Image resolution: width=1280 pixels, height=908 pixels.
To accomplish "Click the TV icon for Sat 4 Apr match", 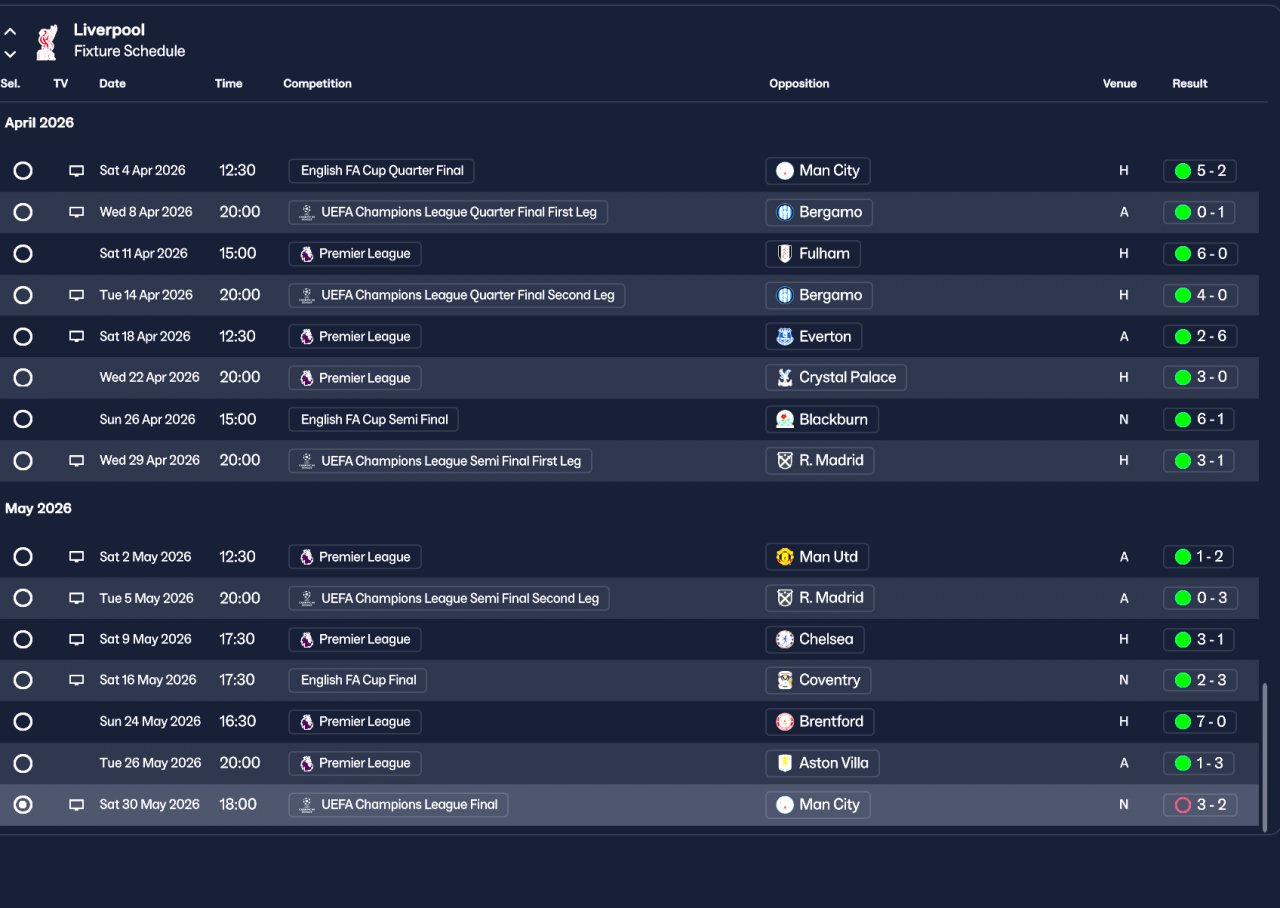I will tap(76, 171).
